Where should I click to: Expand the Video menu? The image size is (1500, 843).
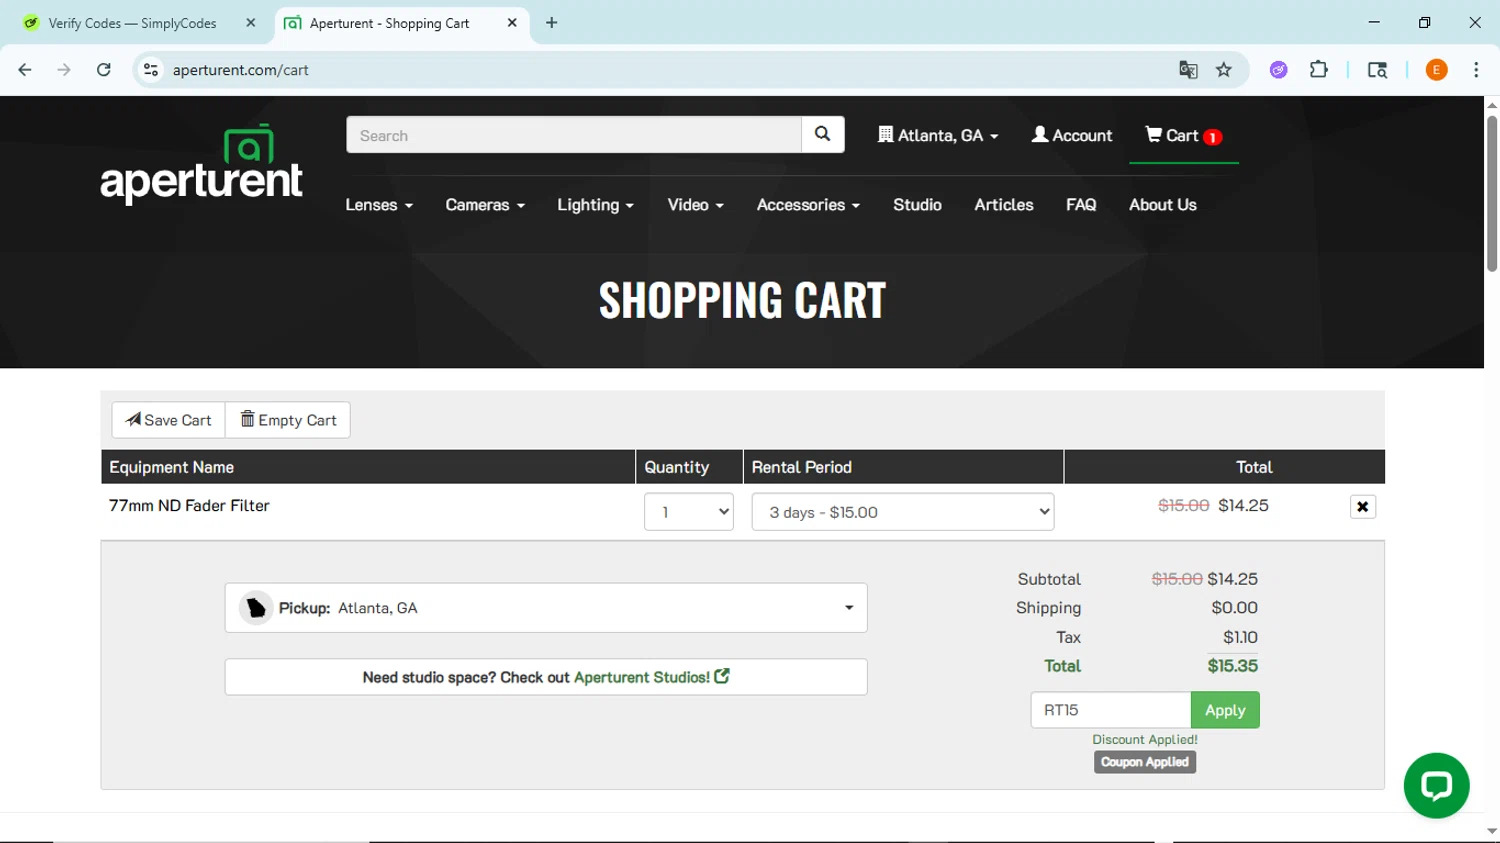tap(695, 205)
